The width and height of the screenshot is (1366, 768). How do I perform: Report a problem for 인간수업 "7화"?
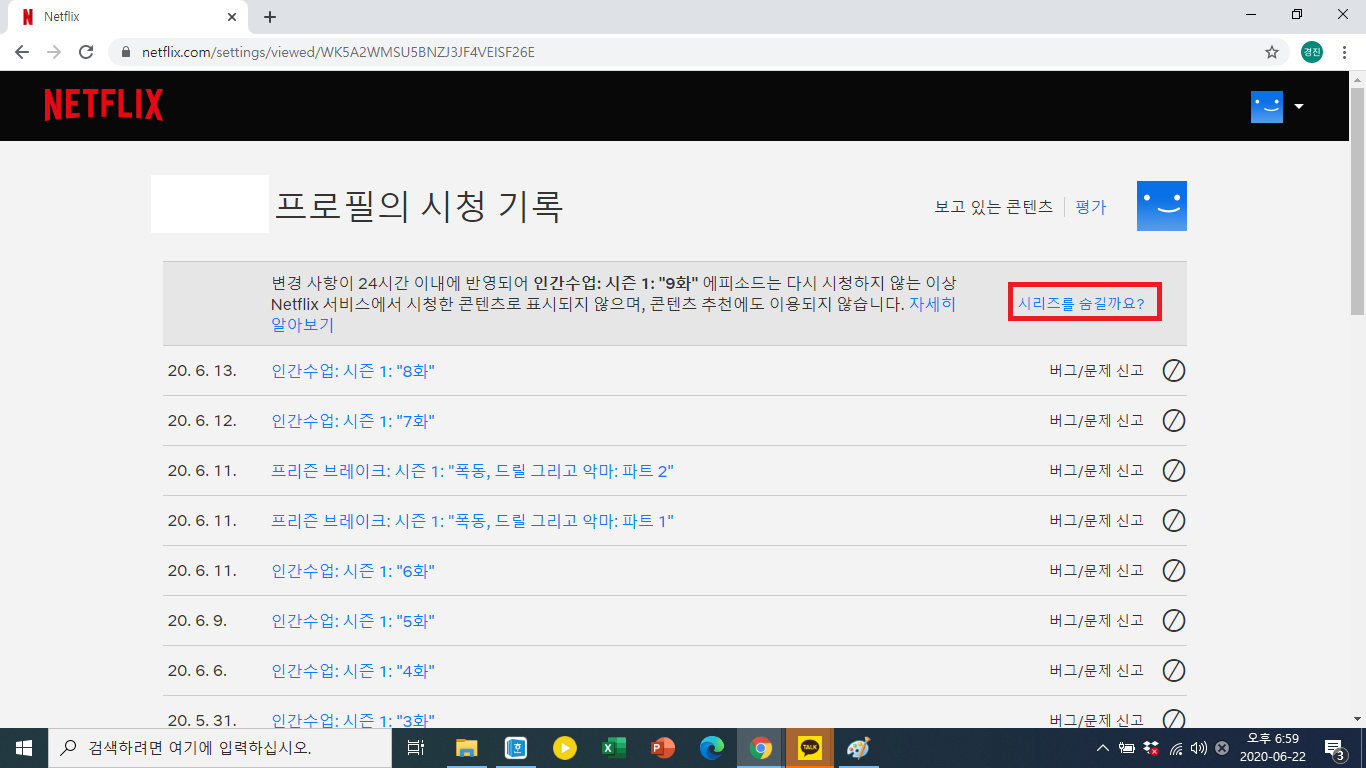click(1096, 421)
